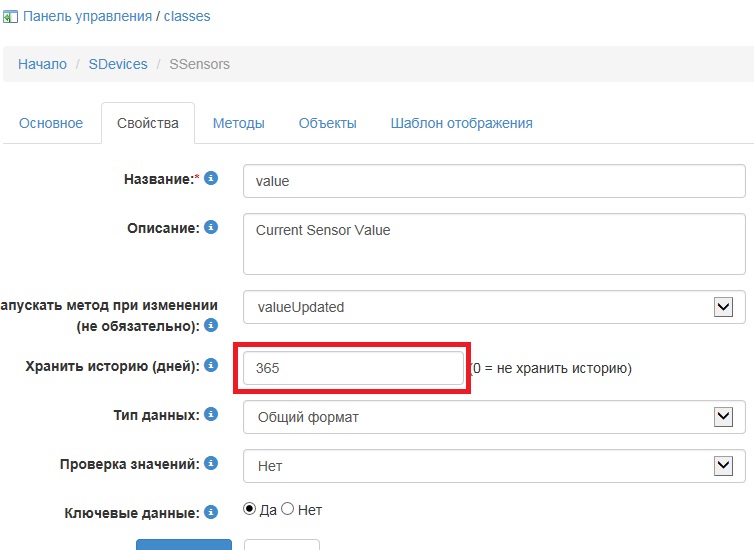Screen dimensions: 754x550
Task: Expand the Общий формат data type dropdown
Action: tap(494, 417)
